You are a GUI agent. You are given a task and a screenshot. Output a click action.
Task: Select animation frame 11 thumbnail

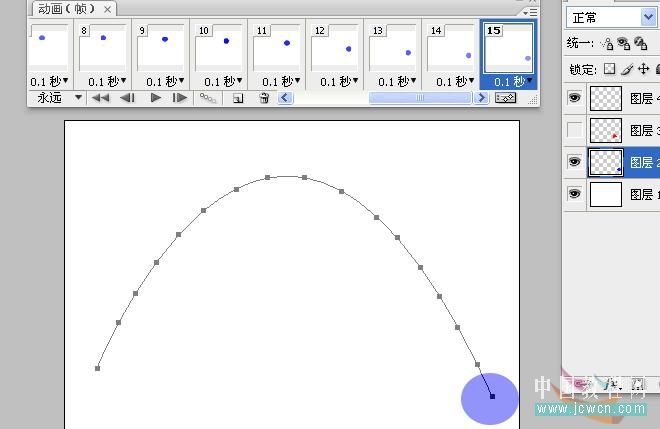277,48
